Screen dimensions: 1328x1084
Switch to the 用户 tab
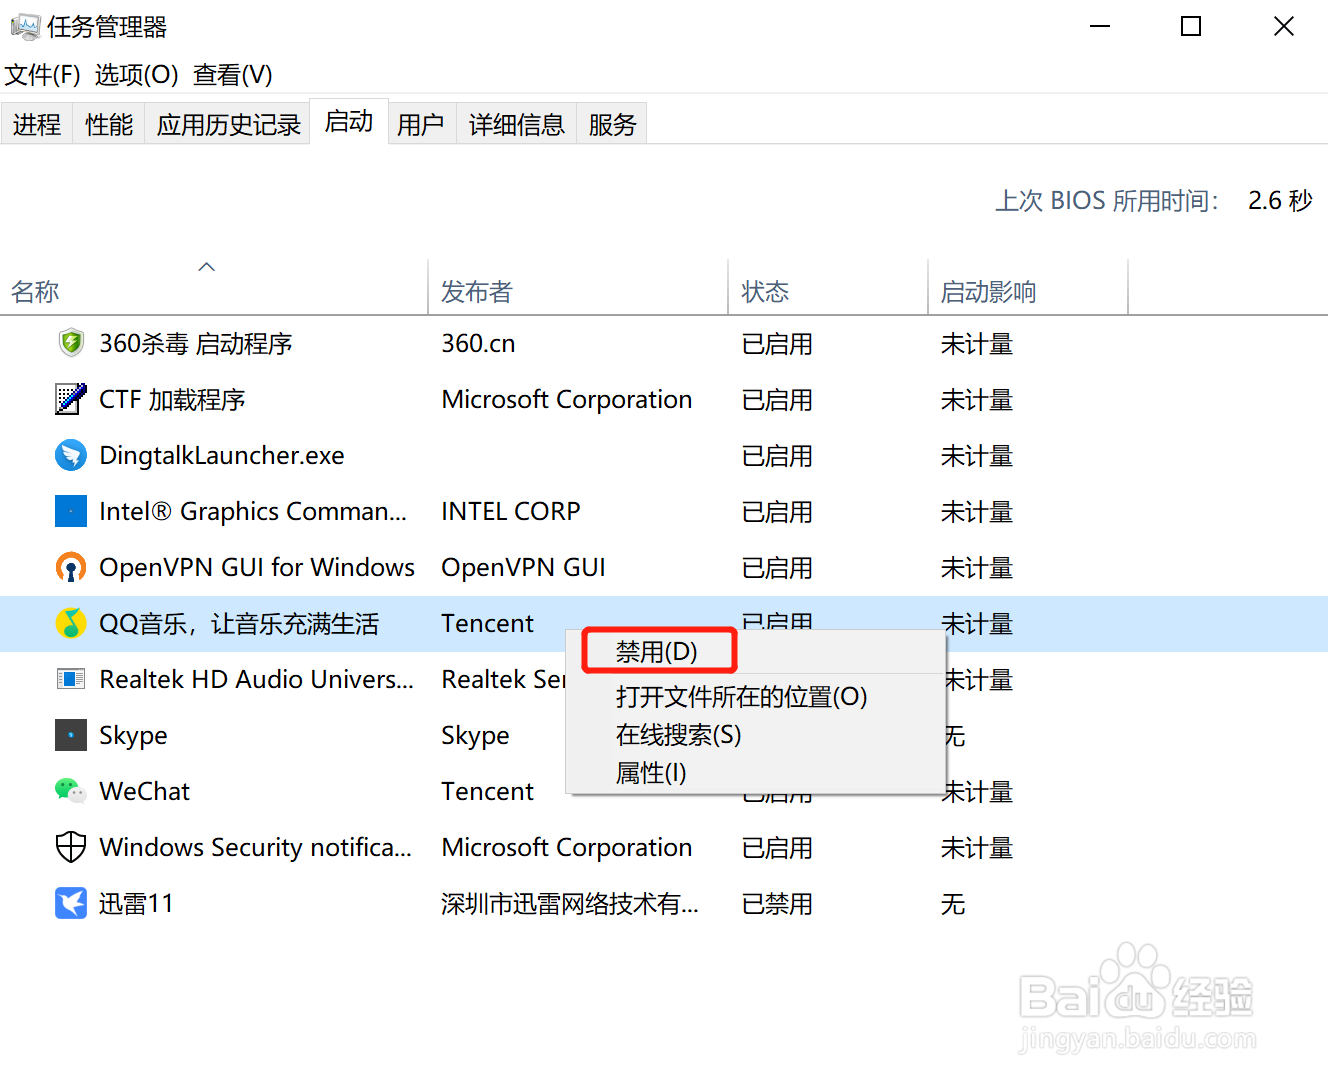[x=421, y=124]
